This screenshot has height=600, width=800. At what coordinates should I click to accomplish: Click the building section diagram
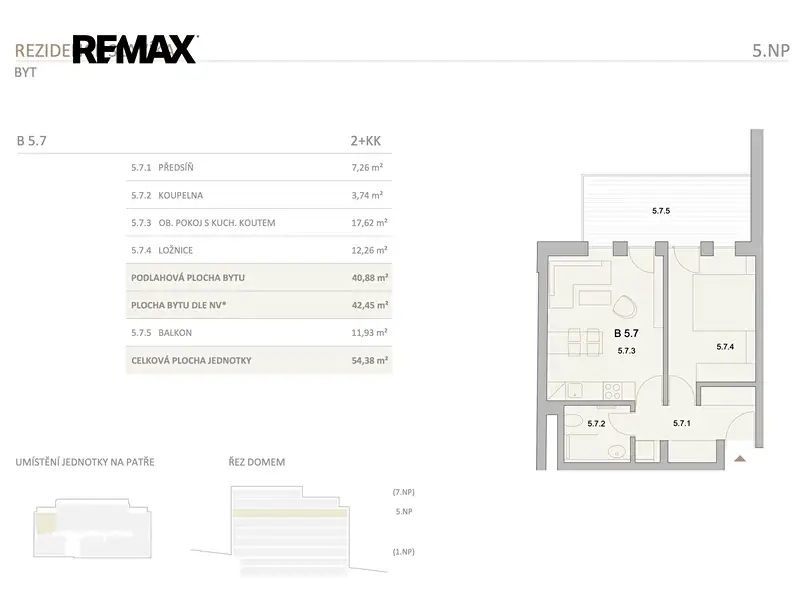pos(291,531)
